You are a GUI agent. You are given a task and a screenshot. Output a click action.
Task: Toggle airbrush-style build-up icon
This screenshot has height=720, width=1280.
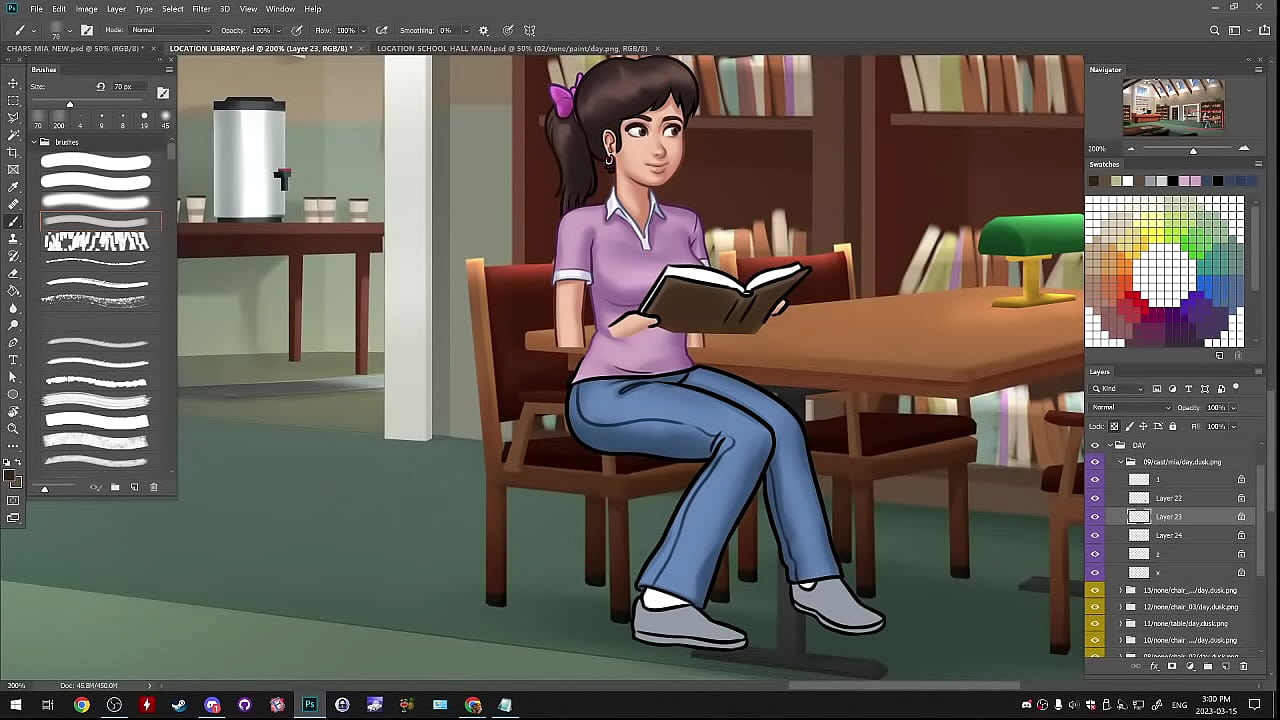click(x=381, y=30)
